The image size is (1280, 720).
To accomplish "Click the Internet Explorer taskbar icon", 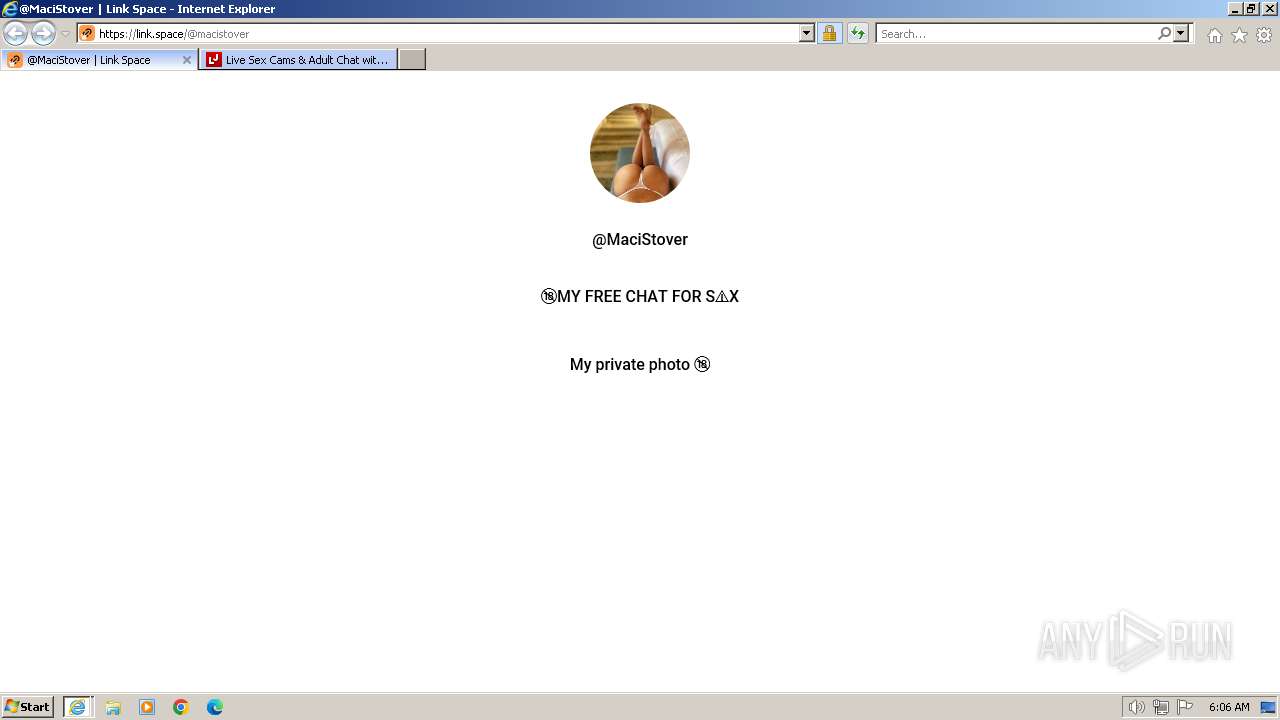I will click(78, 707).
